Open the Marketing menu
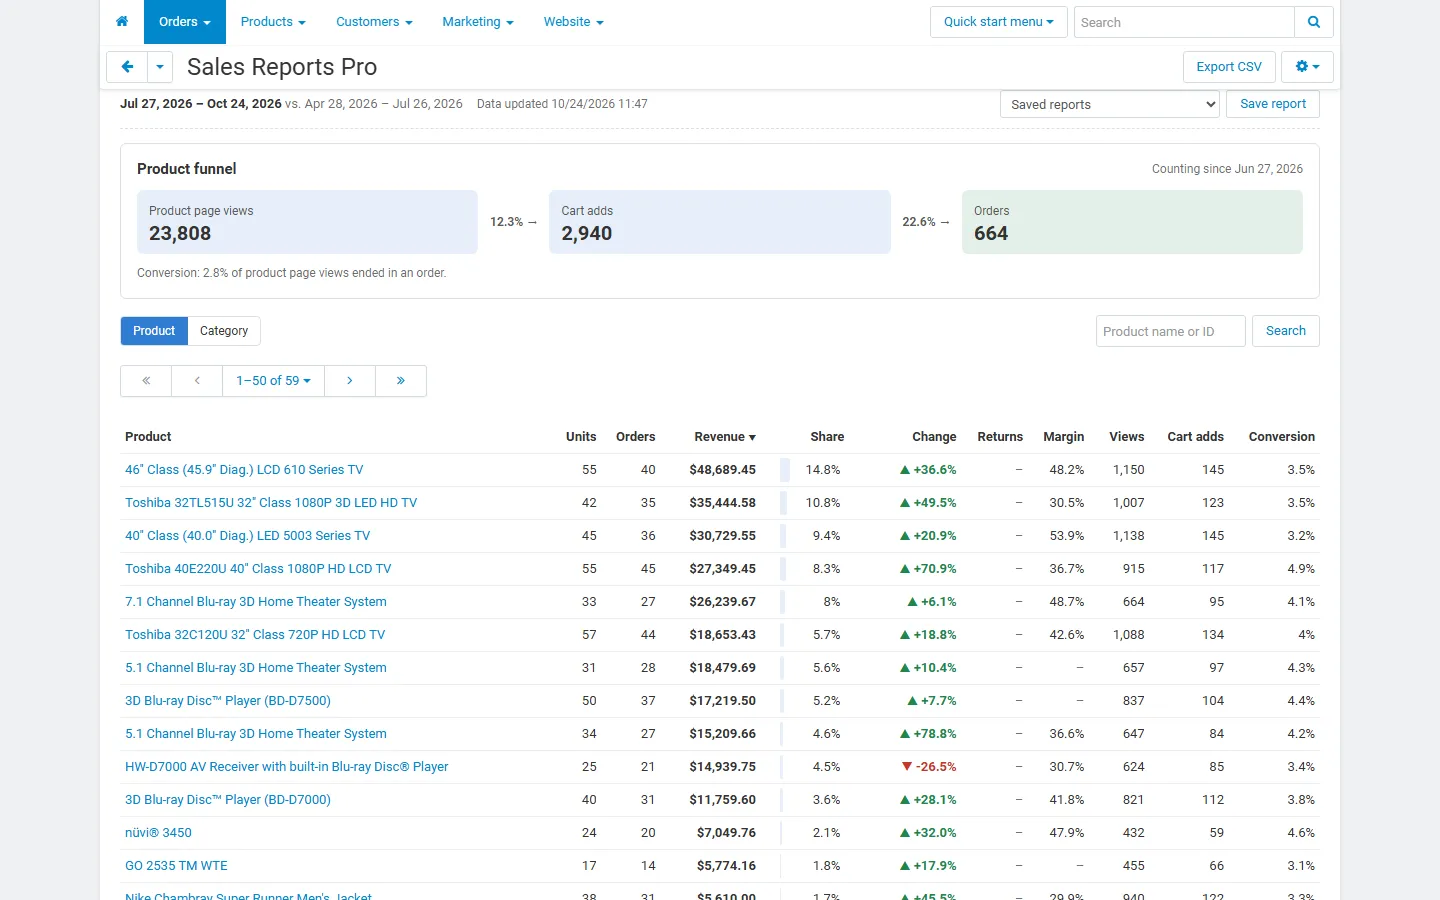This screenshot has height=900, width=1440. coord(478,22)
